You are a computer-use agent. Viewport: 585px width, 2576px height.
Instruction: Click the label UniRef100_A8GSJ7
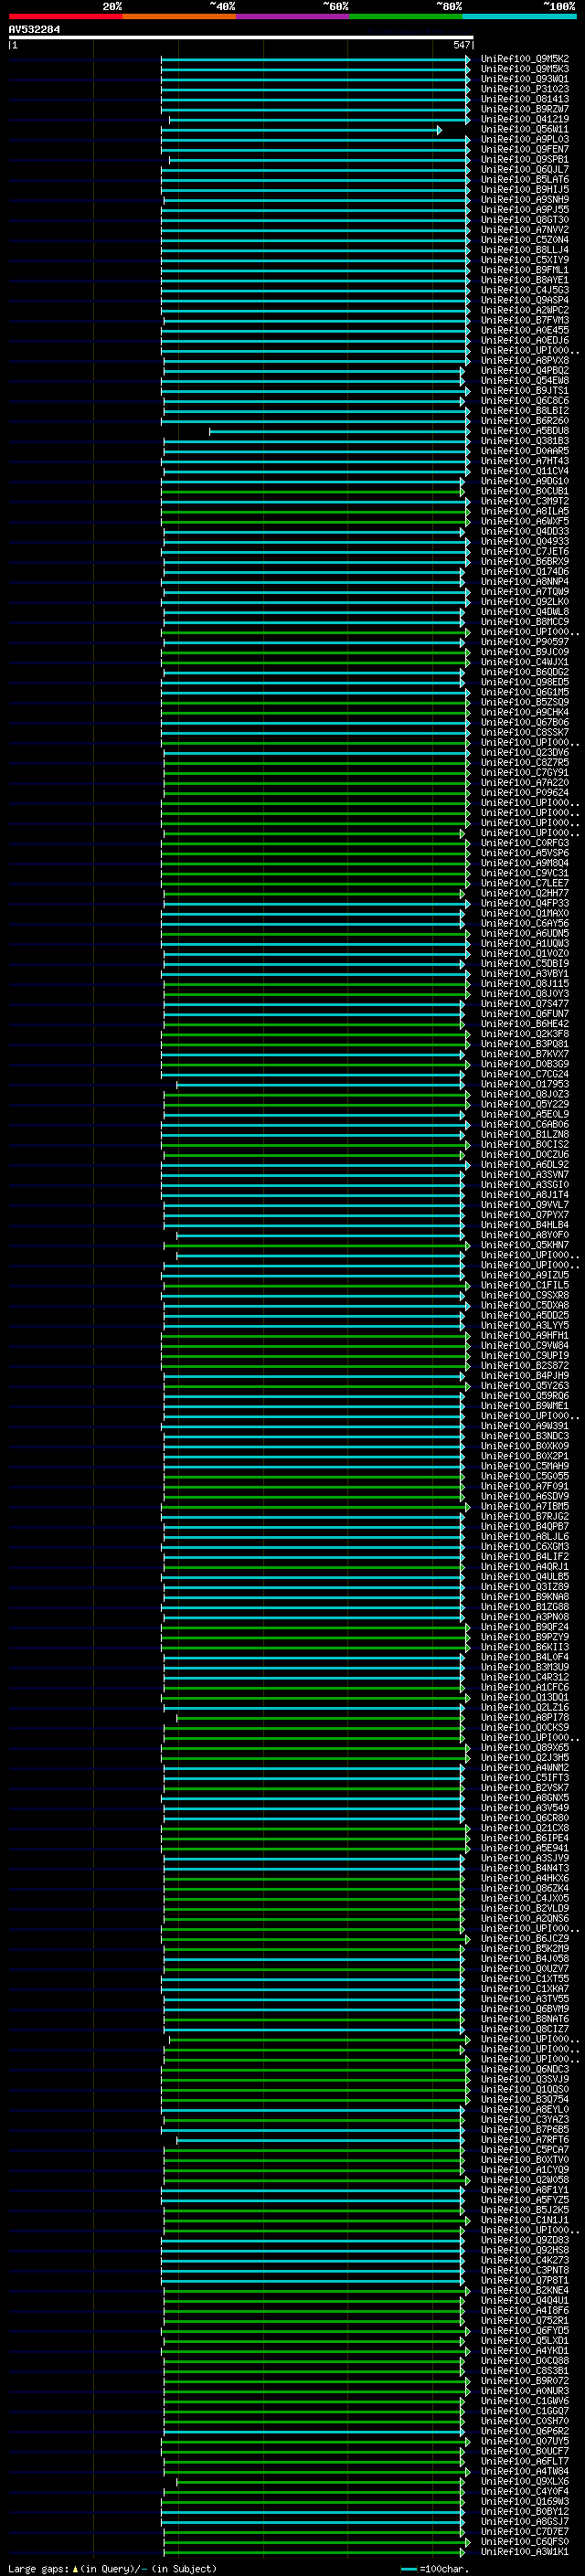tap(525, 2521)
